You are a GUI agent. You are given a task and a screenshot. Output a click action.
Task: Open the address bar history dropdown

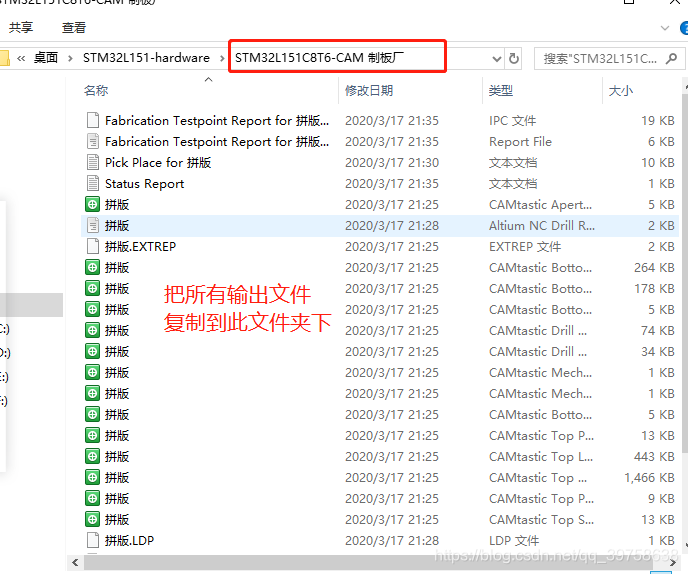[497, 58]
